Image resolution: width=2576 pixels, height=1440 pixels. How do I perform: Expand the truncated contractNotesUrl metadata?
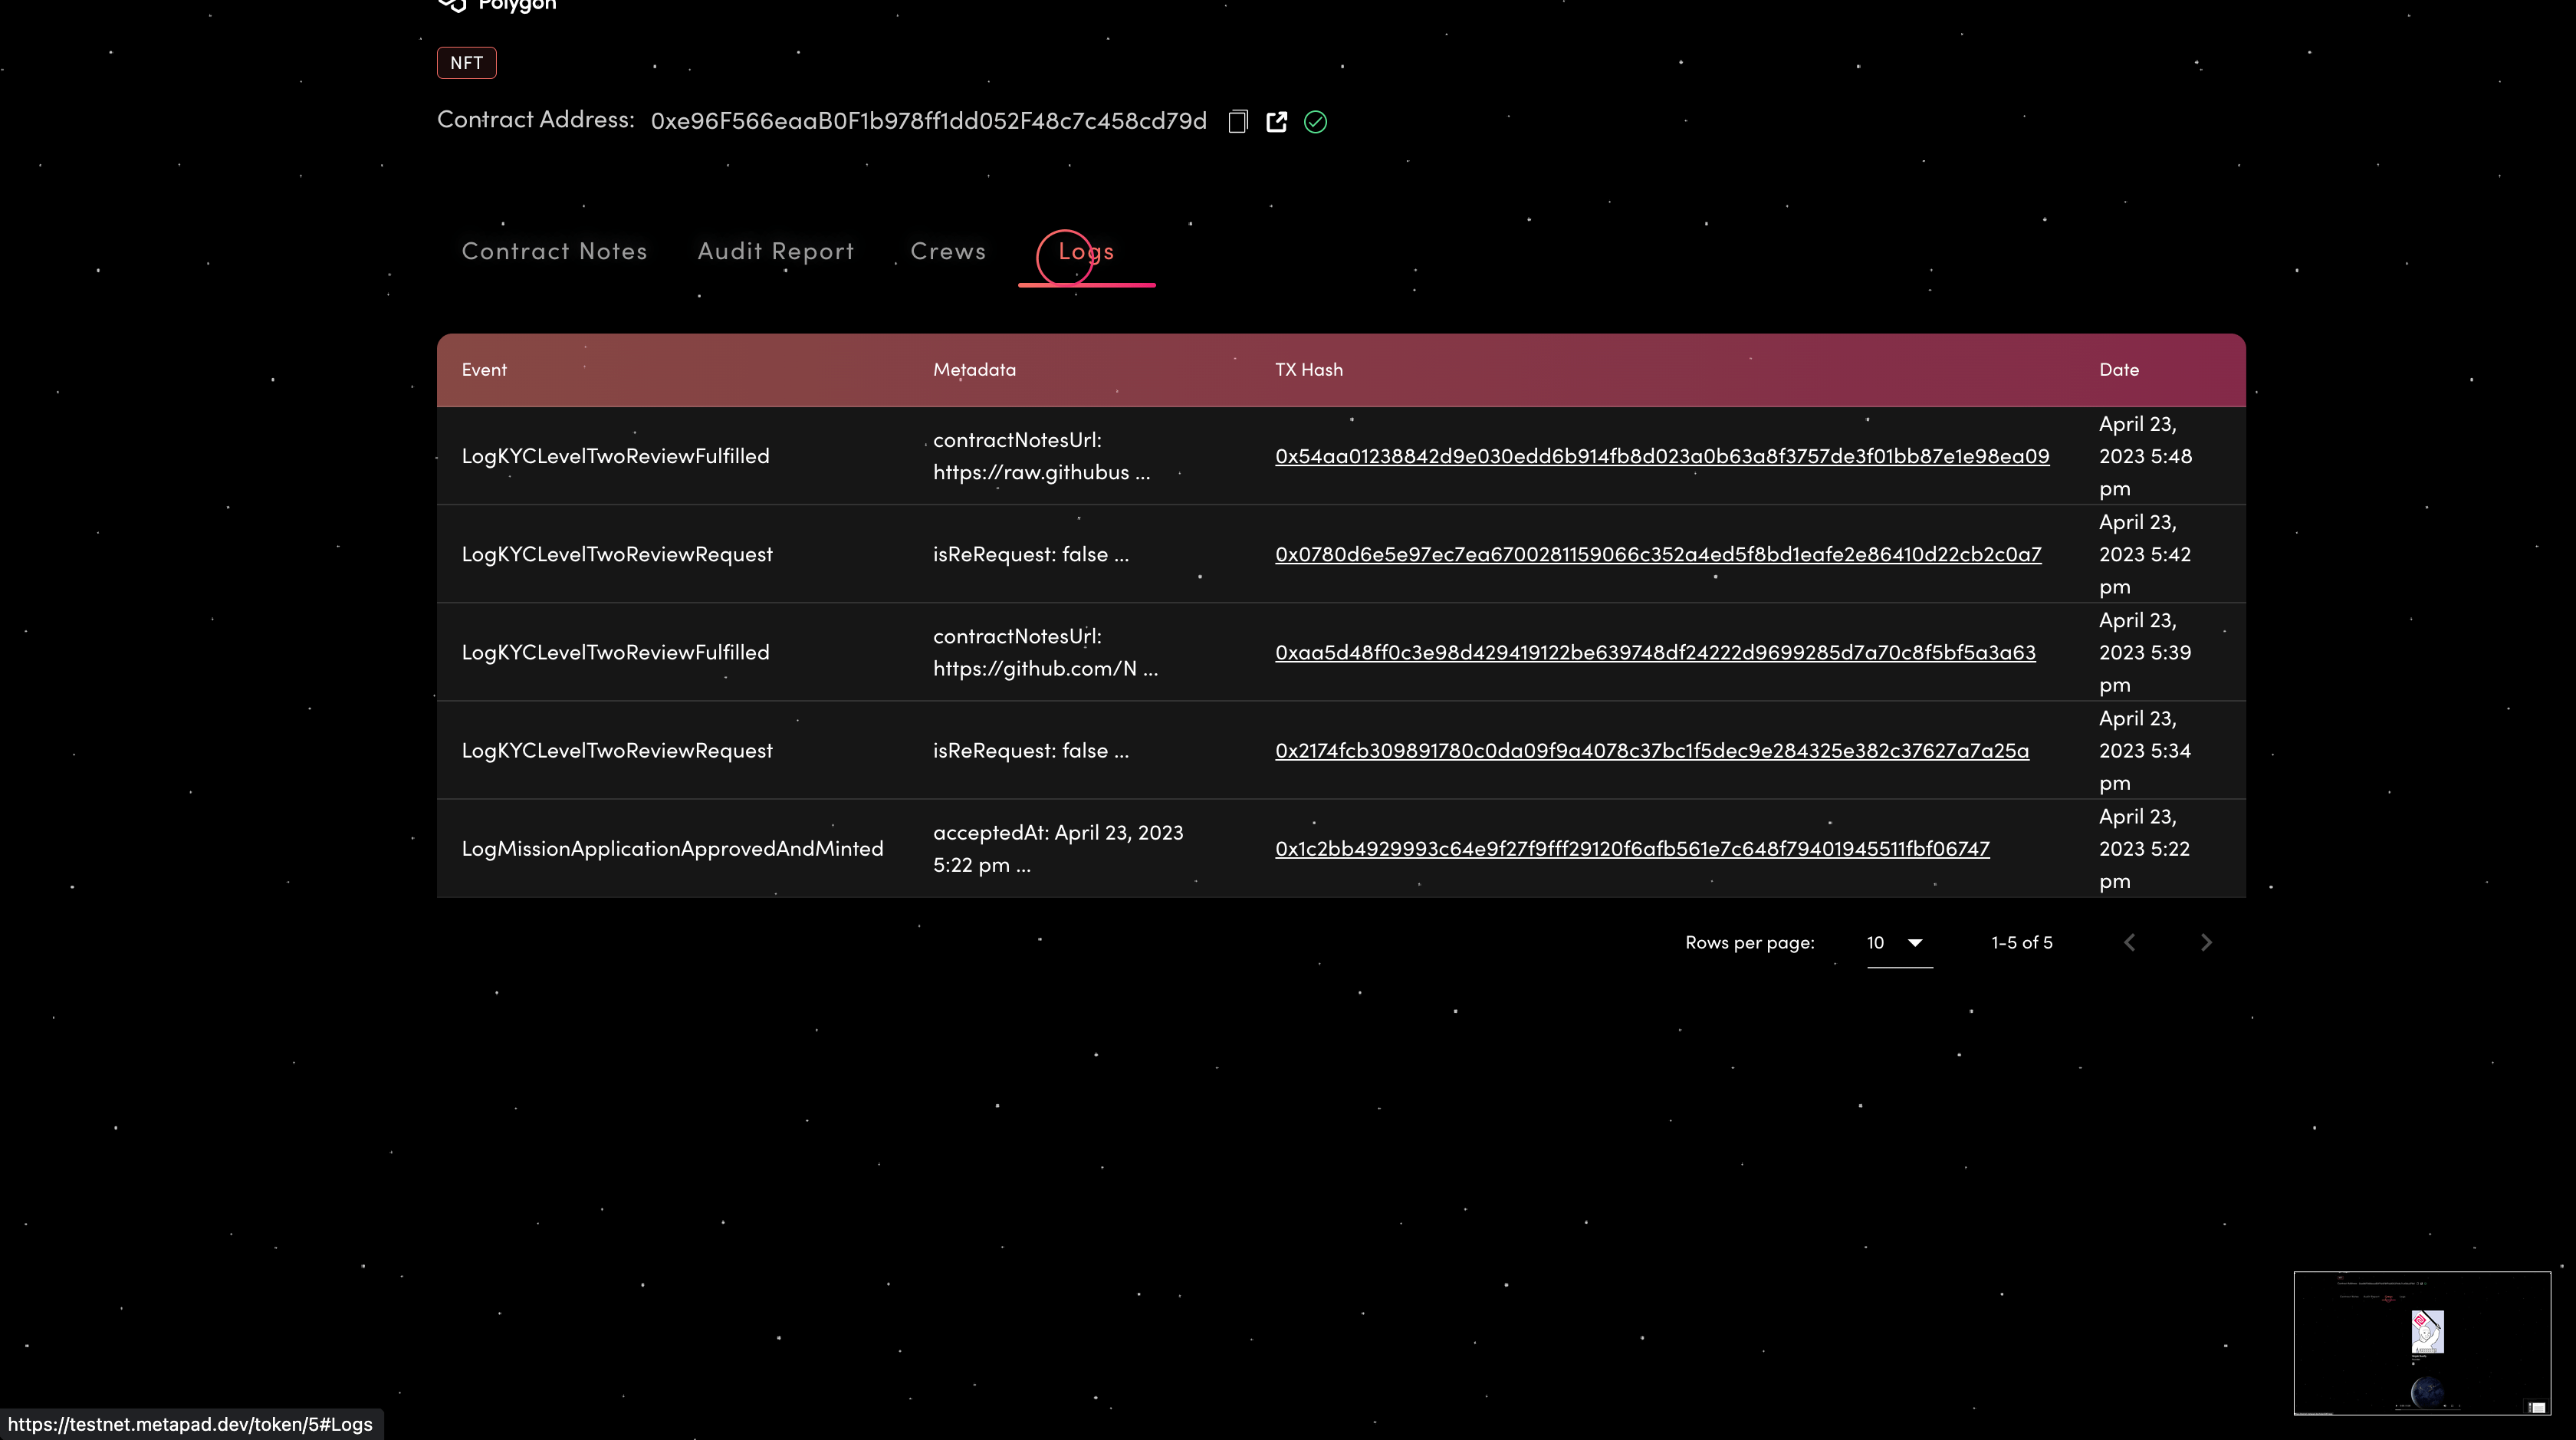1041,456
